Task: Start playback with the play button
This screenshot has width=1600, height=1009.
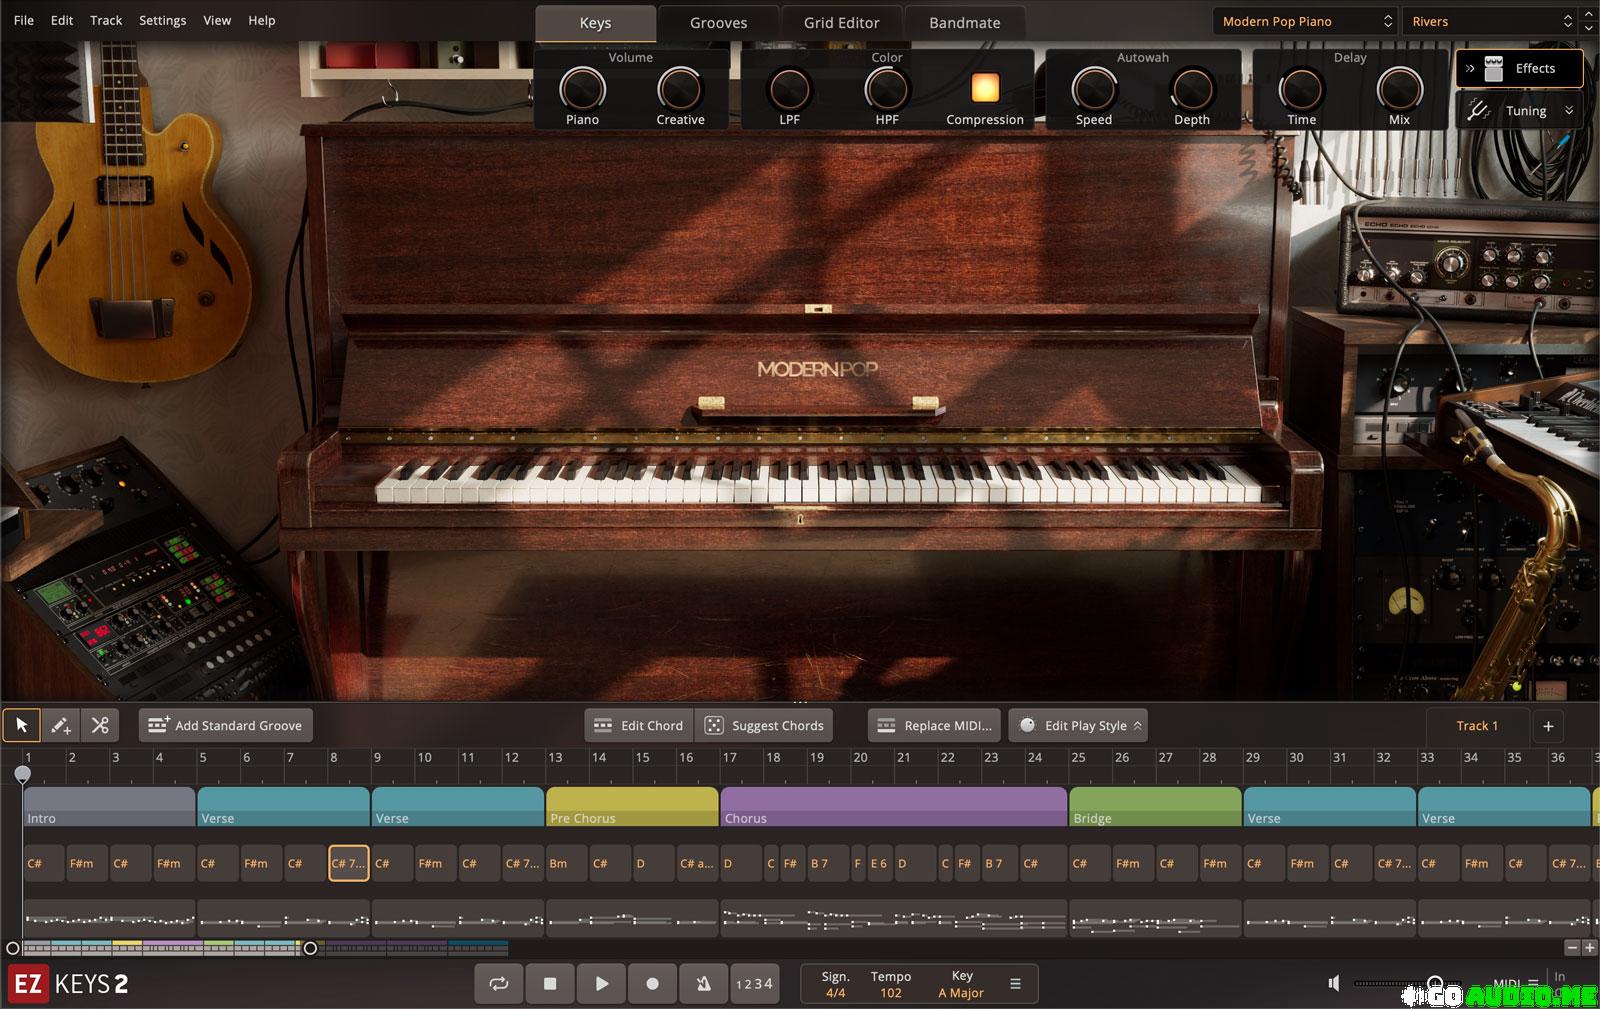Action: pyautogui.click(x=601, y=983)
